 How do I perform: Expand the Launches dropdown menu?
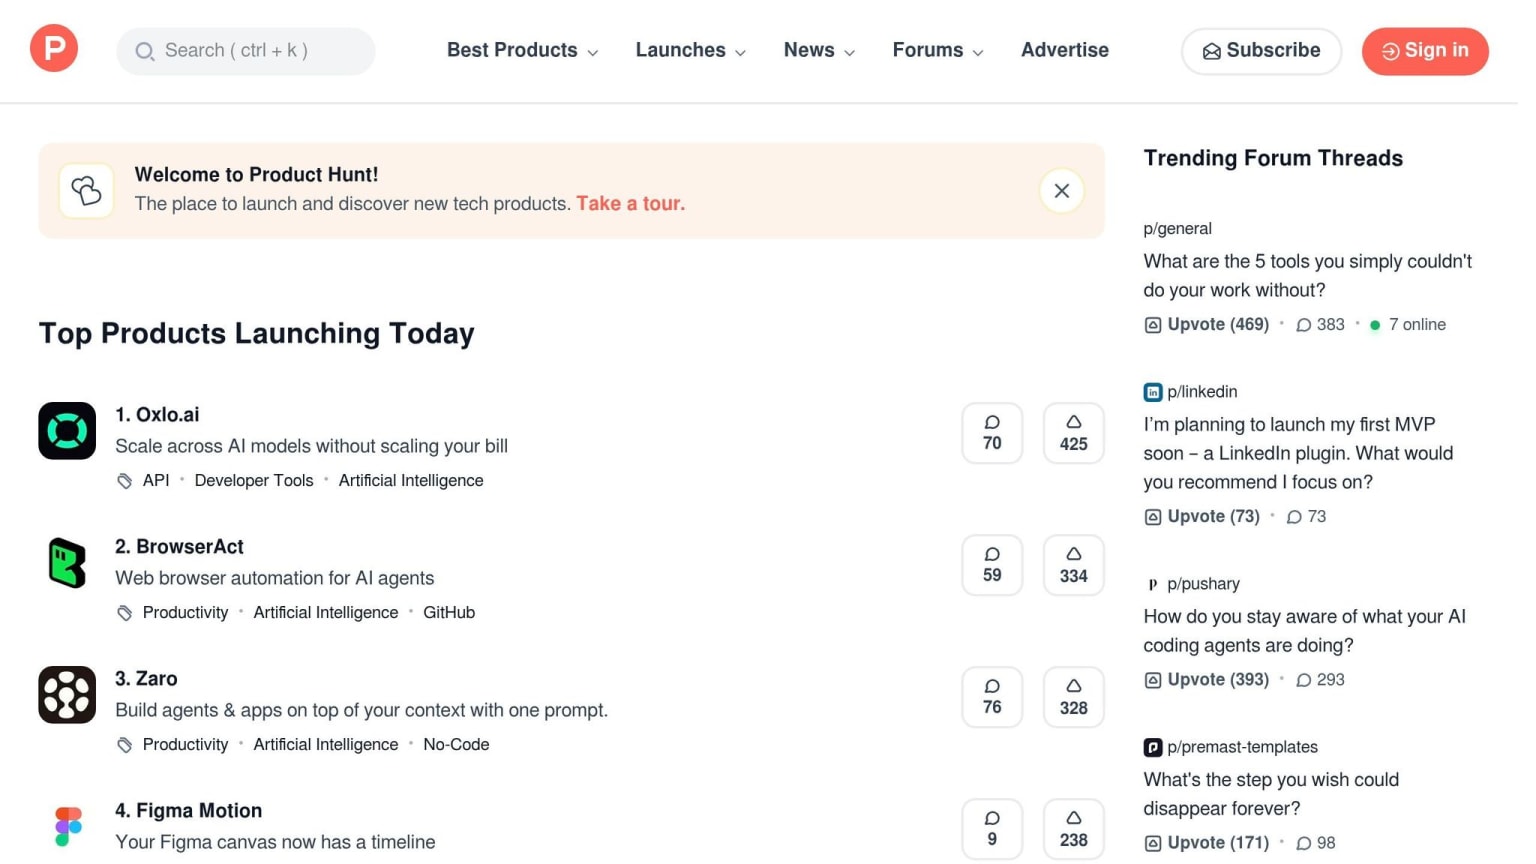tap(691, 50)
